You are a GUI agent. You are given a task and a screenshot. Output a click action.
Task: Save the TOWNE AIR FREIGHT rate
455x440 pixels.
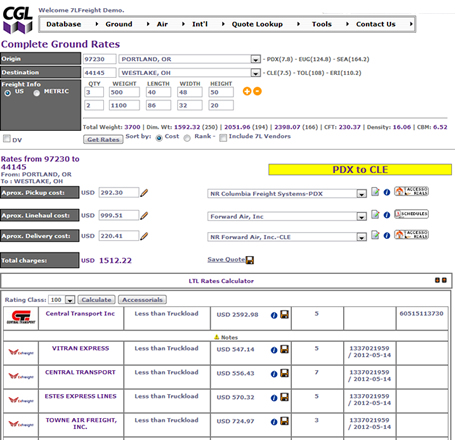coord(284,421)
